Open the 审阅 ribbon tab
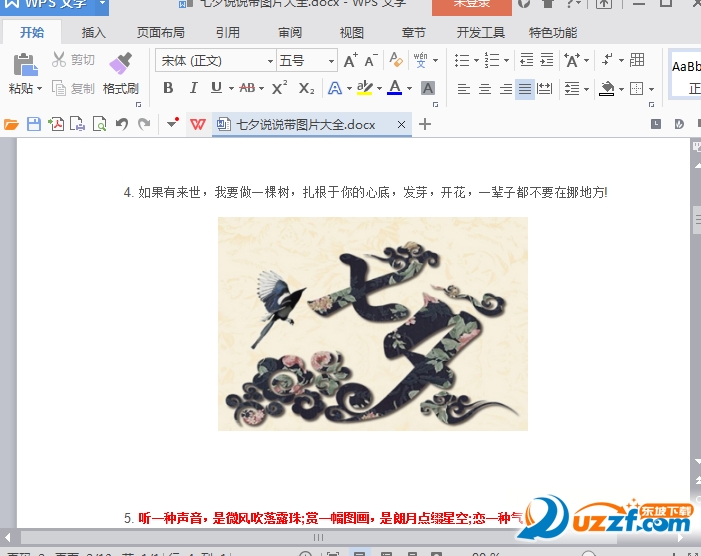Image resolution: width=701 pixels, height=556 pixels. point(290,33)
